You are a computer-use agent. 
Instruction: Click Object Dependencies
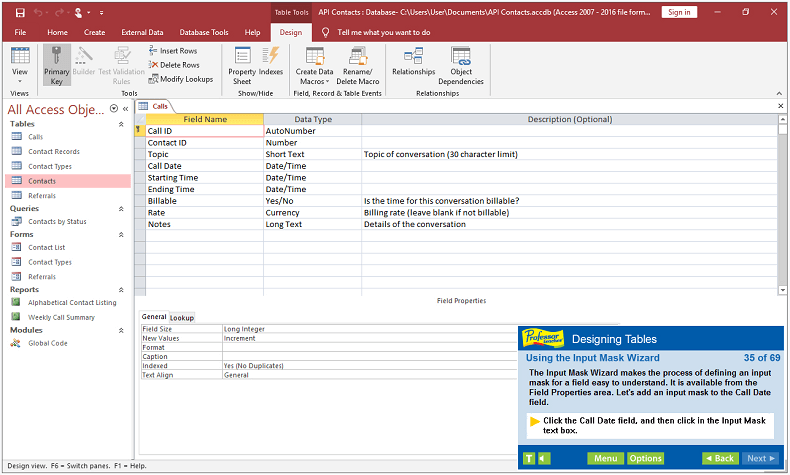[461, 65]
